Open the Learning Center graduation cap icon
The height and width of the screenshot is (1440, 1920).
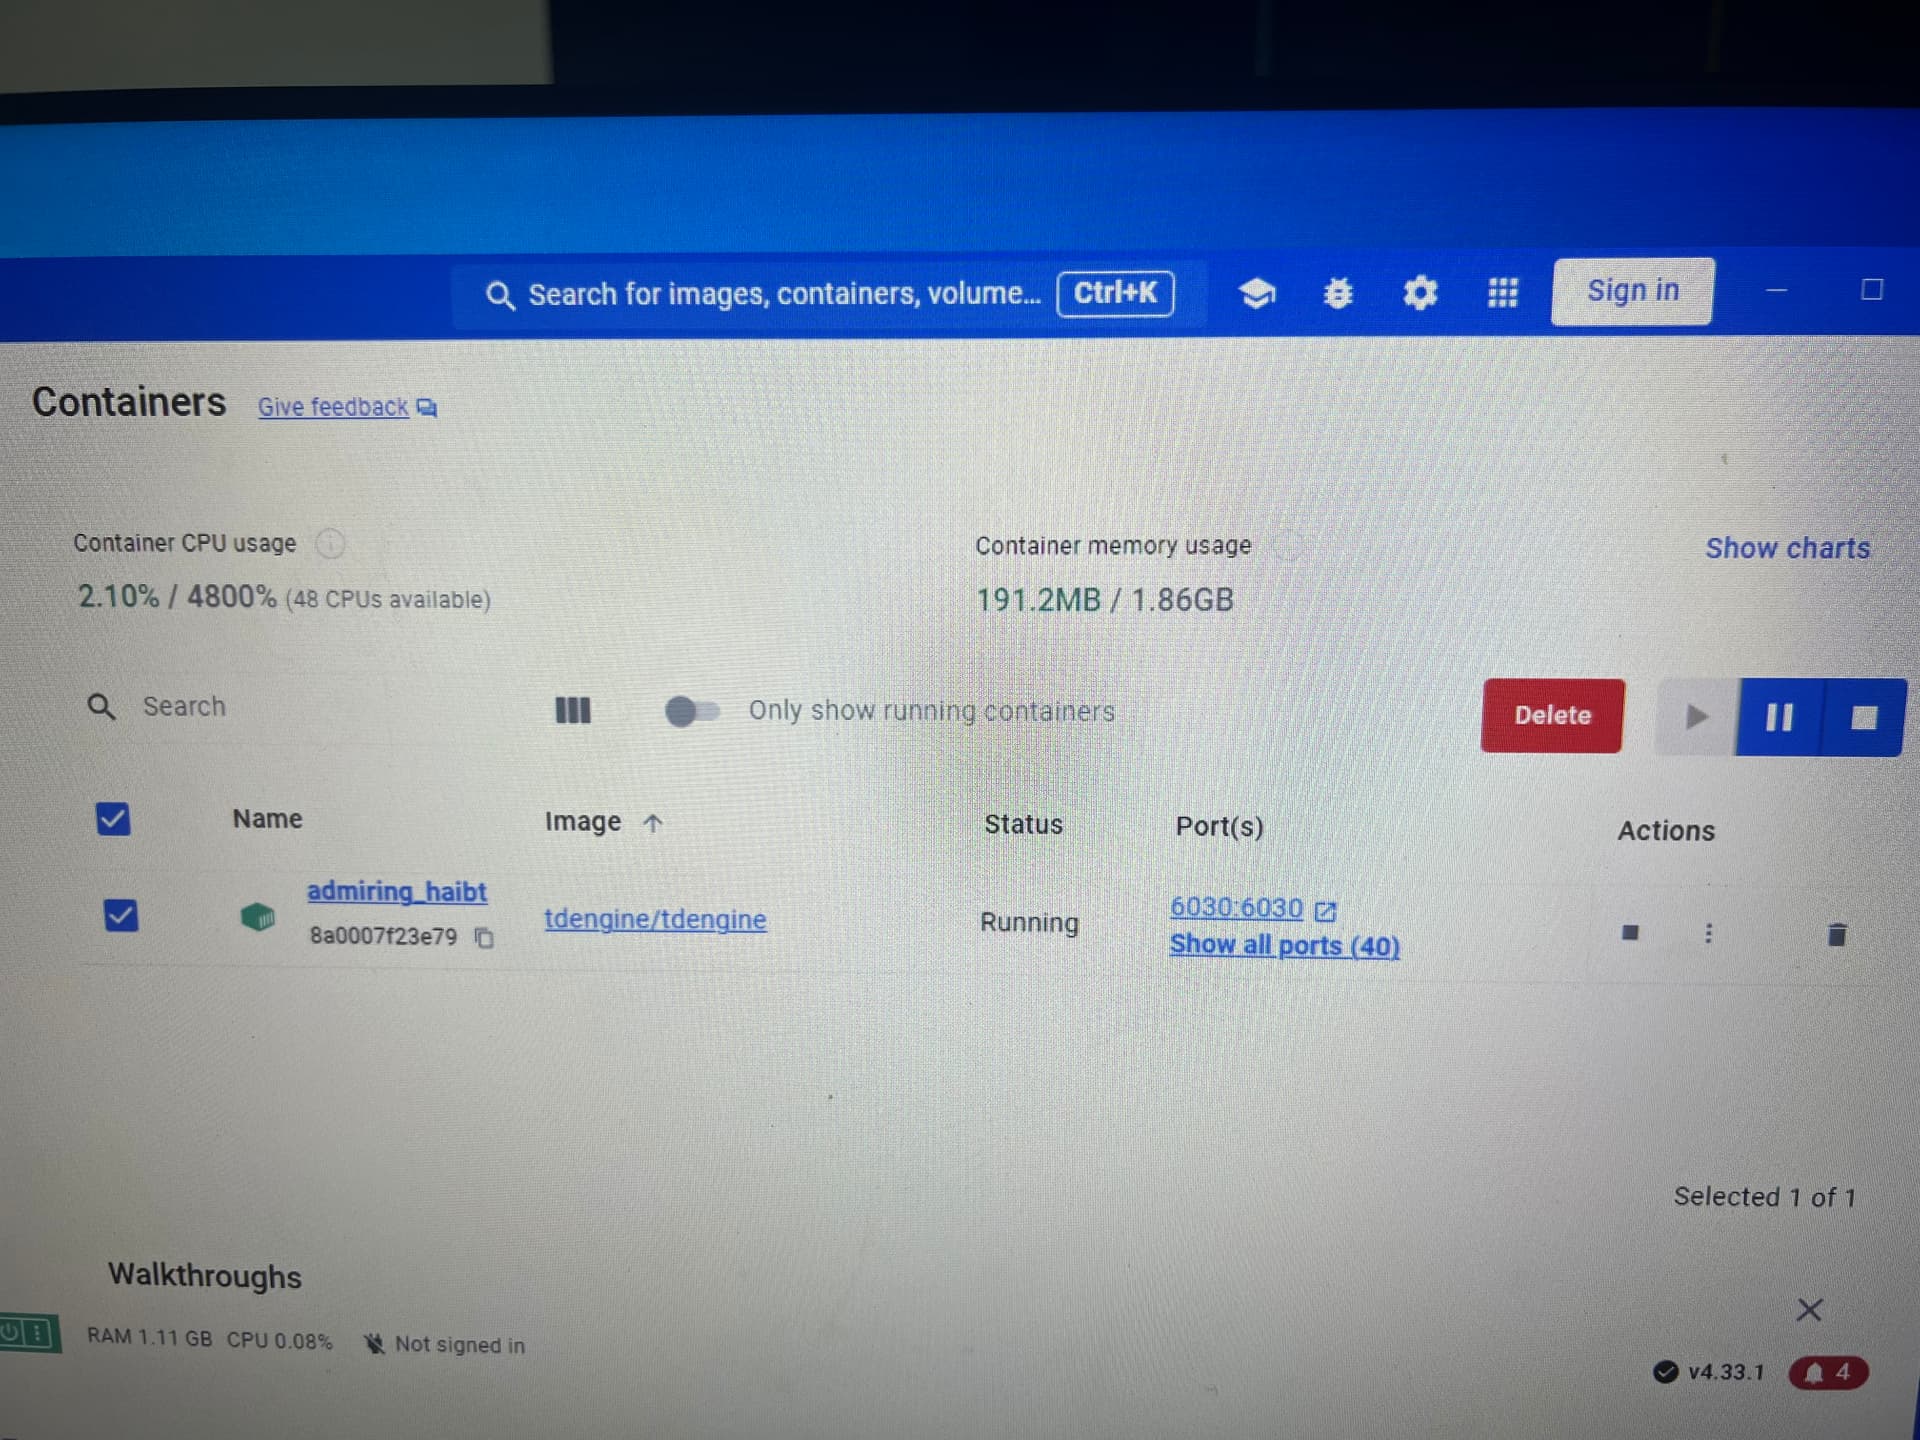[x=1256, y=293]
